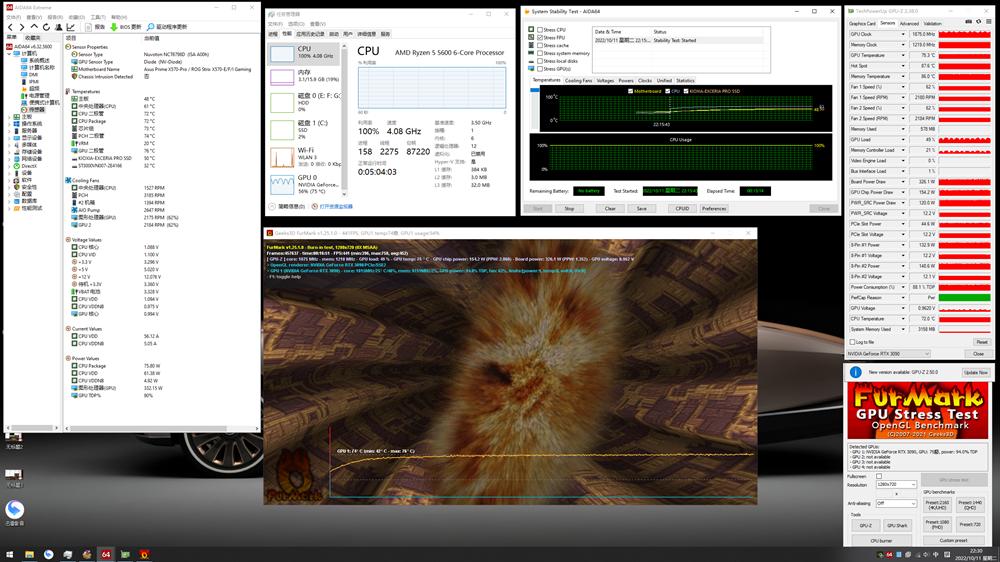Toggle the Stress GPU(s) checkbox
This screenshot has width=1000, height=562.
point(538,68)
